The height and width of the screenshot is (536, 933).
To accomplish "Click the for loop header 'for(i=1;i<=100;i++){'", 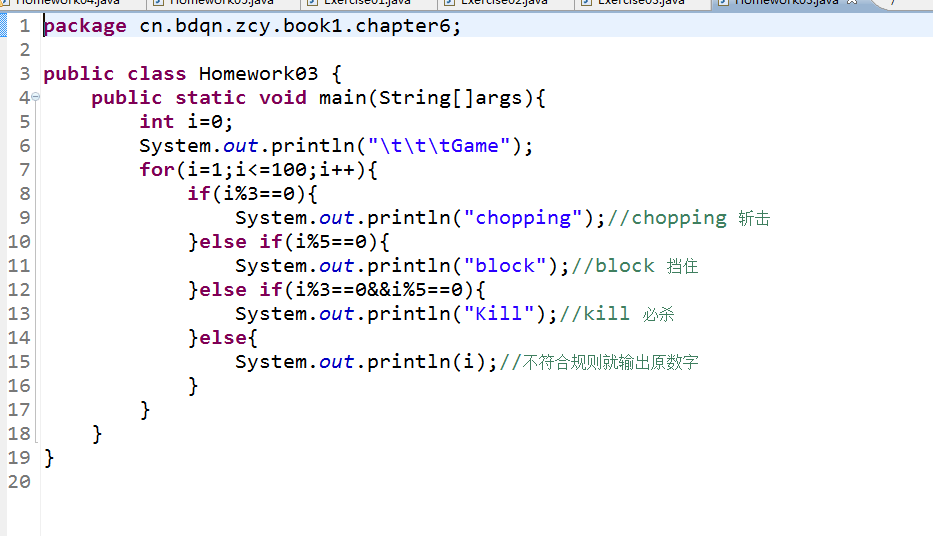I will [x=258, y=170].
